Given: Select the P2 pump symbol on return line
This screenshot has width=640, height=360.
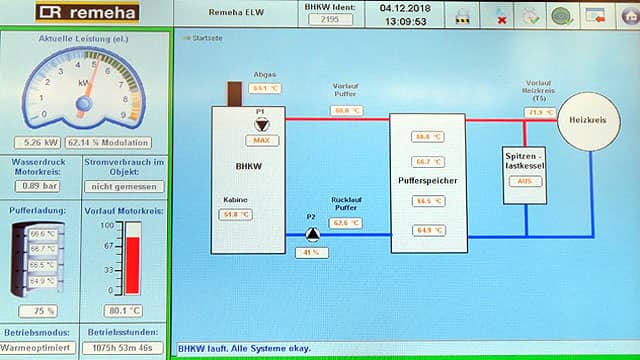Looking at the screenshot, I should coord(313,234).
